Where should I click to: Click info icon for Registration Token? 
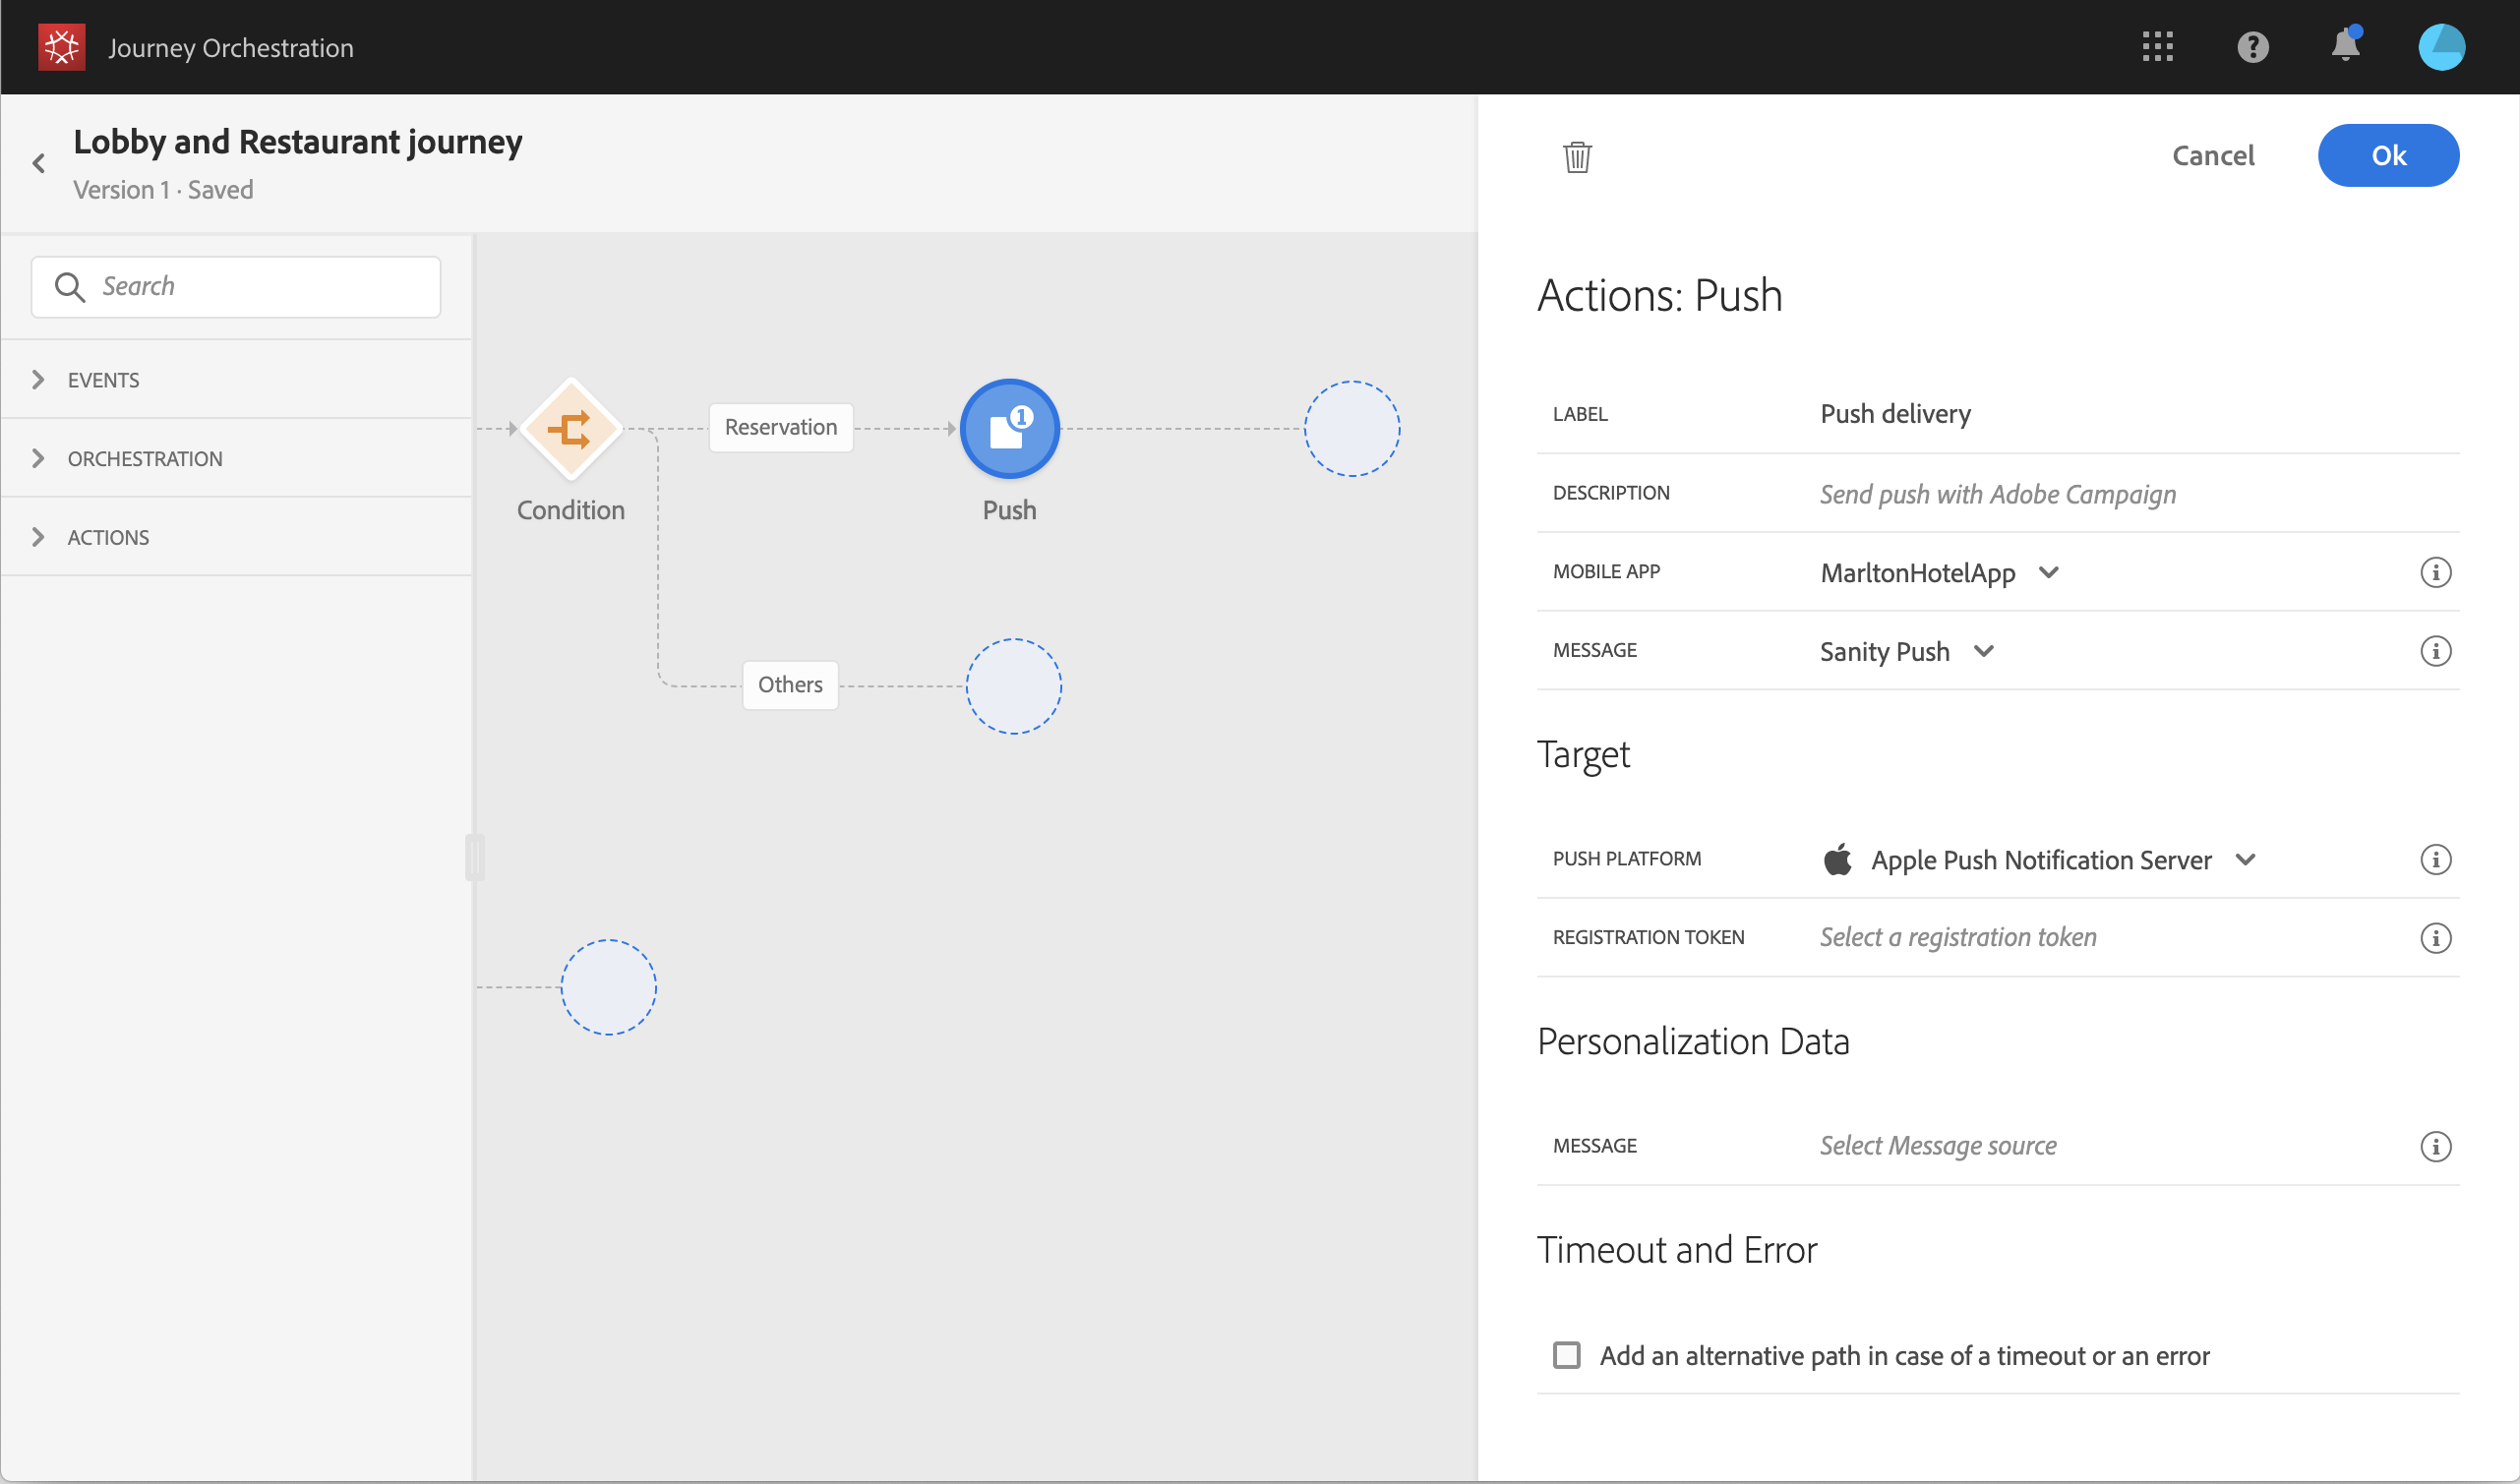tap(2435, 938)
